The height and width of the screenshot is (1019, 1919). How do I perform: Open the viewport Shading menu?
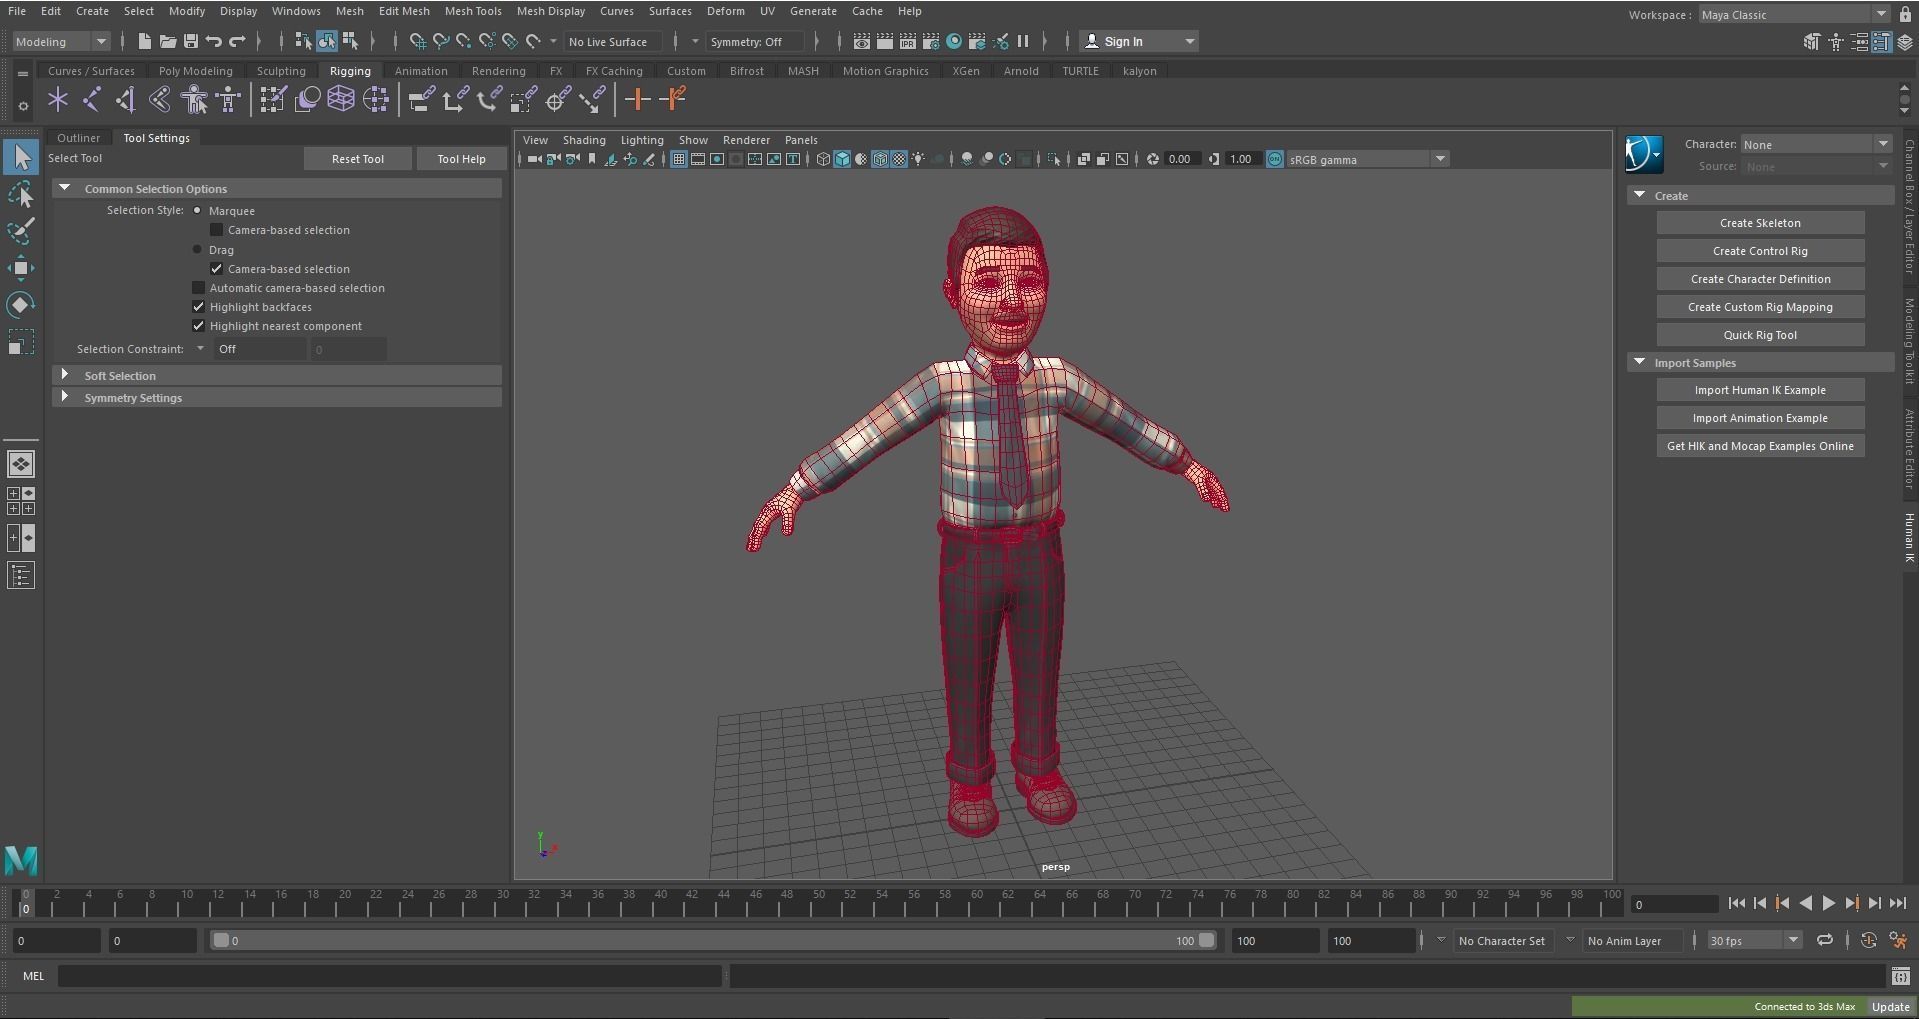pos(584,140)
